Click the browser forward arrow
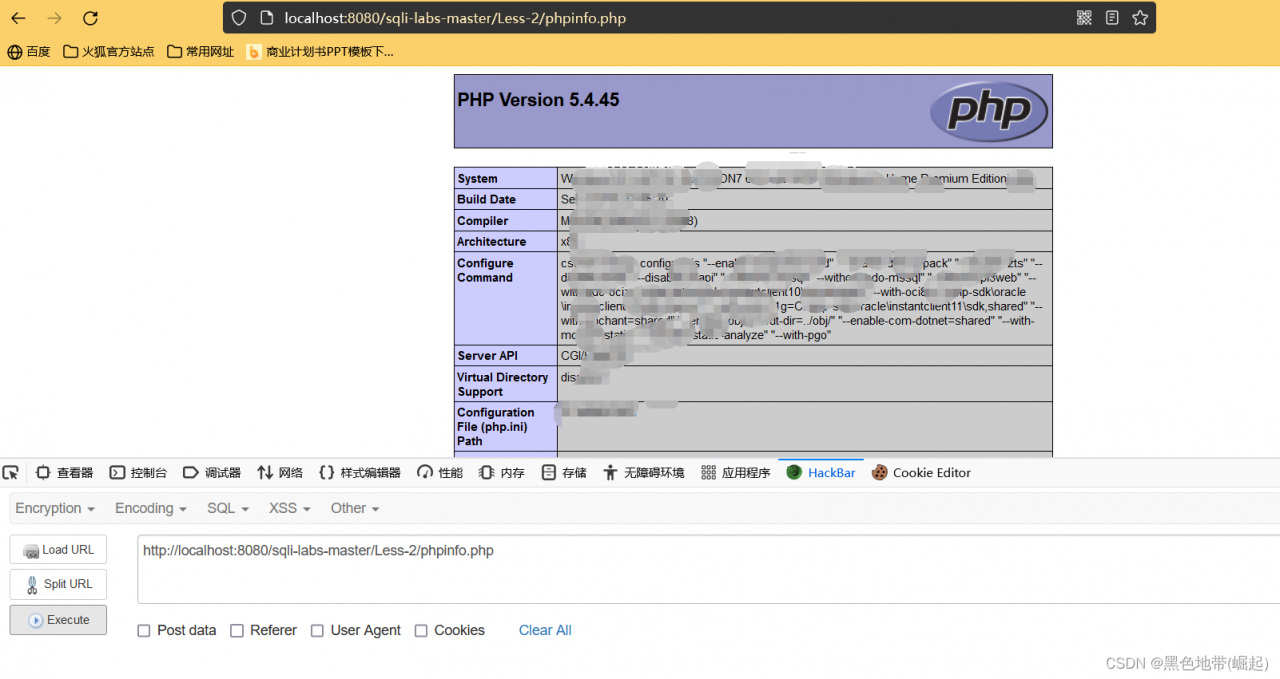 pyautogui.click(x=54, y=18)
